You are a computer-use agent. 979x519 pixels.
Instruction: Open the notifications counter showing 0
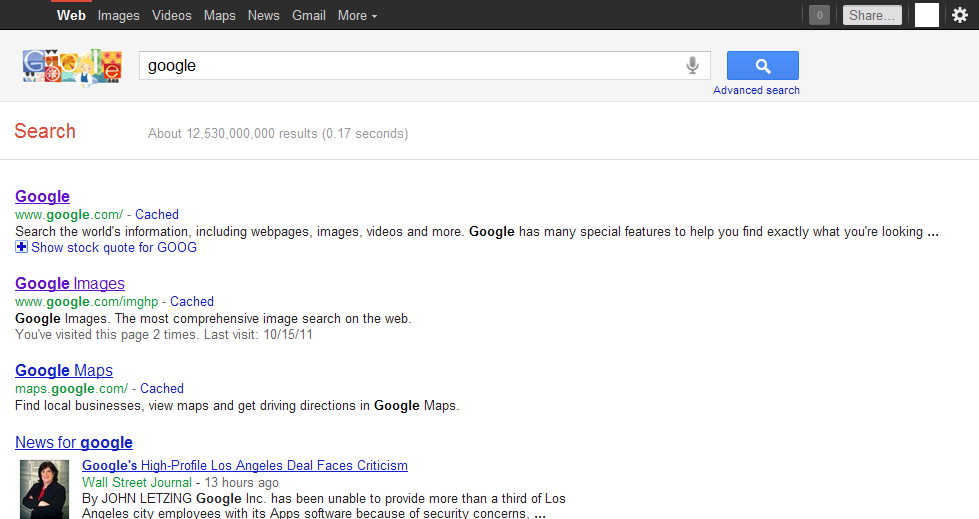click(x=819, y=15)
